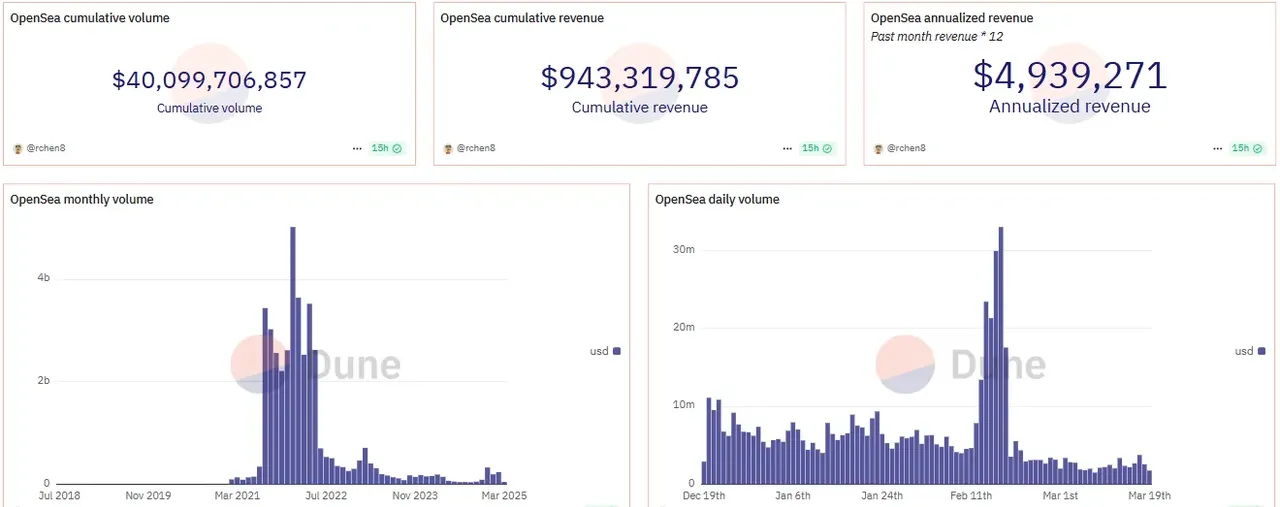Screen dimensions: 1280x507
Task: Toggle the usd legend swatch in daily volume chart
Action: [x=1261, y=351]
